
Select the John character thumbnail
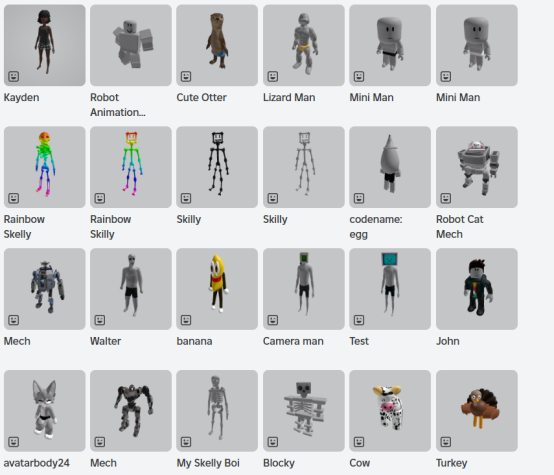pyautogui.click(x=477, y=289)
